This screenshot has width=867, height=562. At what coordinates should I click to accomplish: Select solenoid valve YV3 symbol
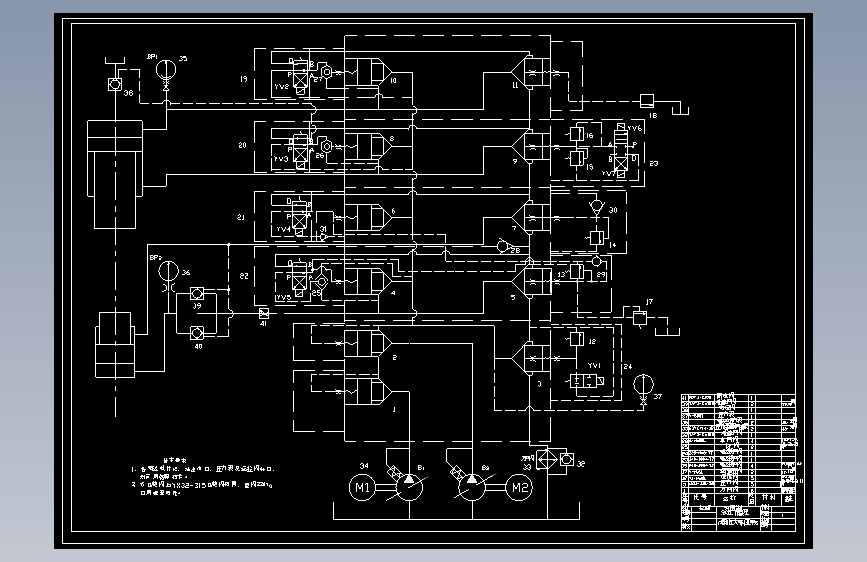(300, 149)
